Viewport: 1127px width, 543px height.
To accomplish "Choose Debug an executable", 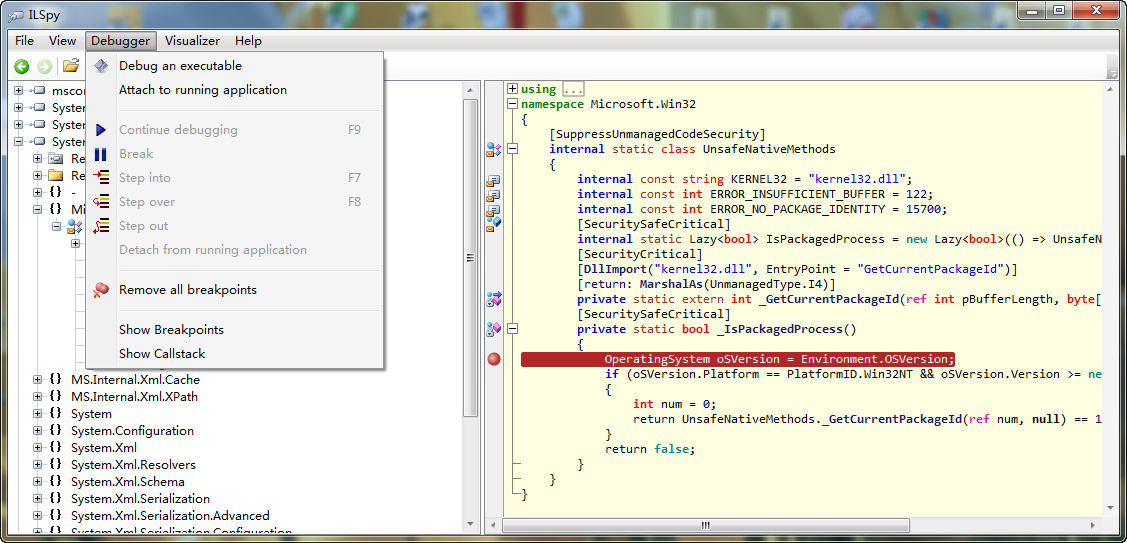I will click(x=234, y=66).
